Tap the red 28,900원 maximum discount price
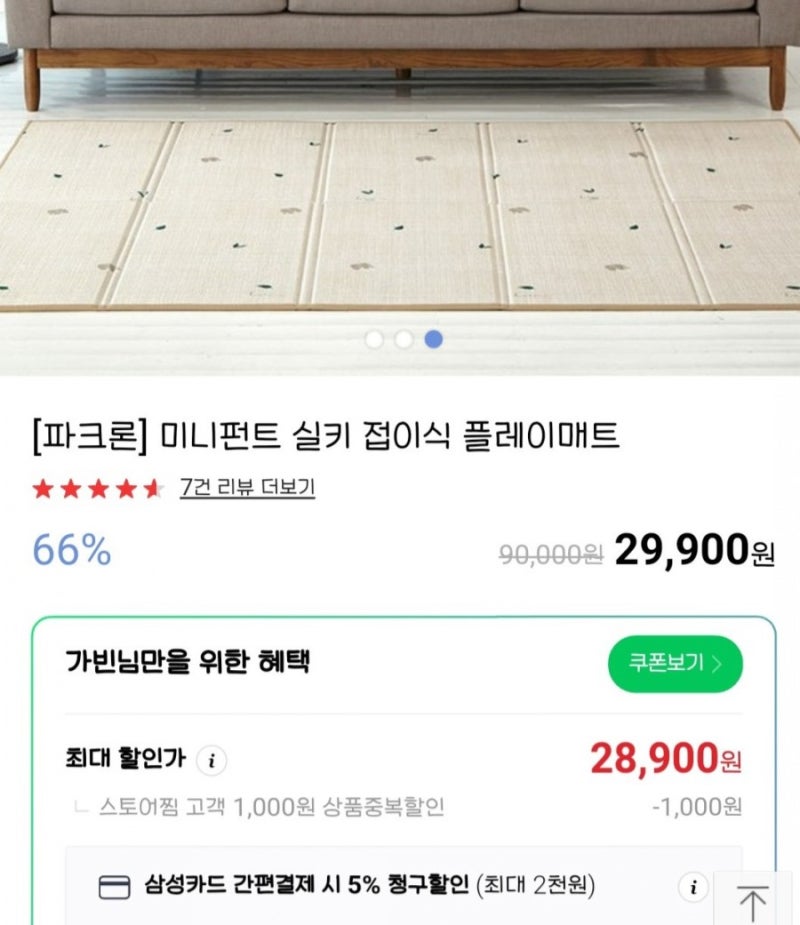800x925 pixels. 666,760
